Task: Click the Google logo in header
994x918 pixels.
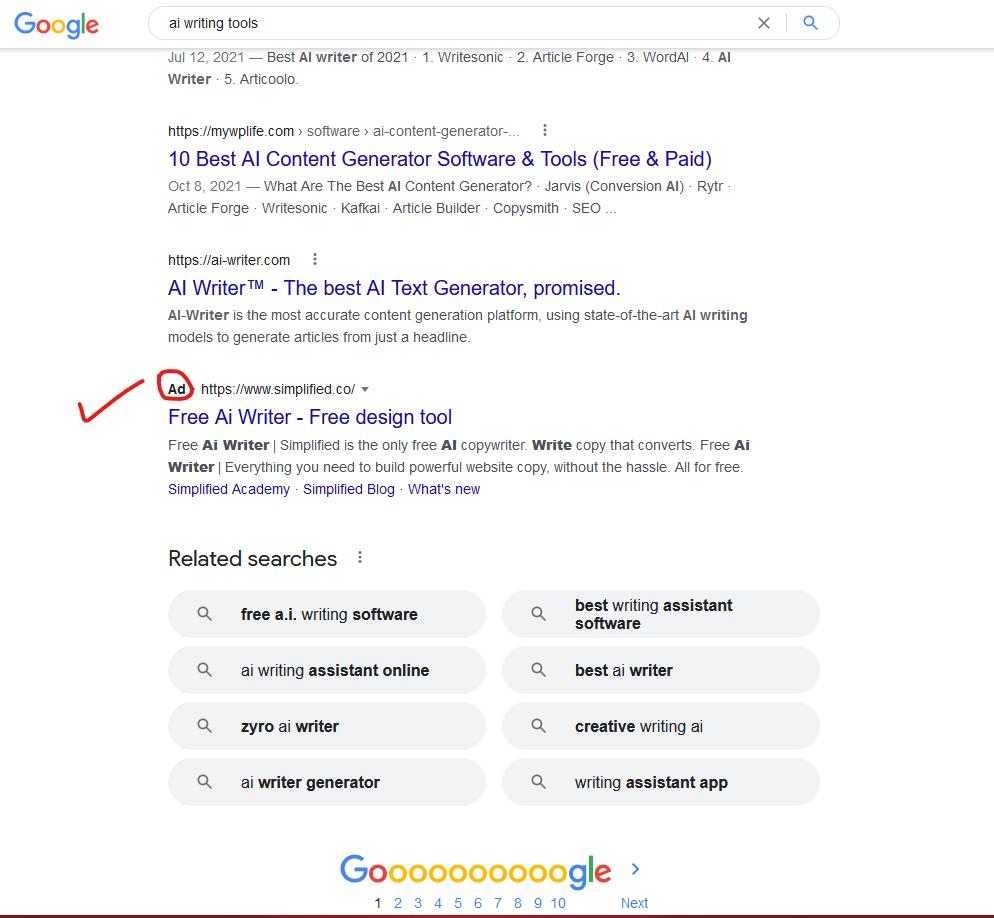Action: tap(56, 25)
